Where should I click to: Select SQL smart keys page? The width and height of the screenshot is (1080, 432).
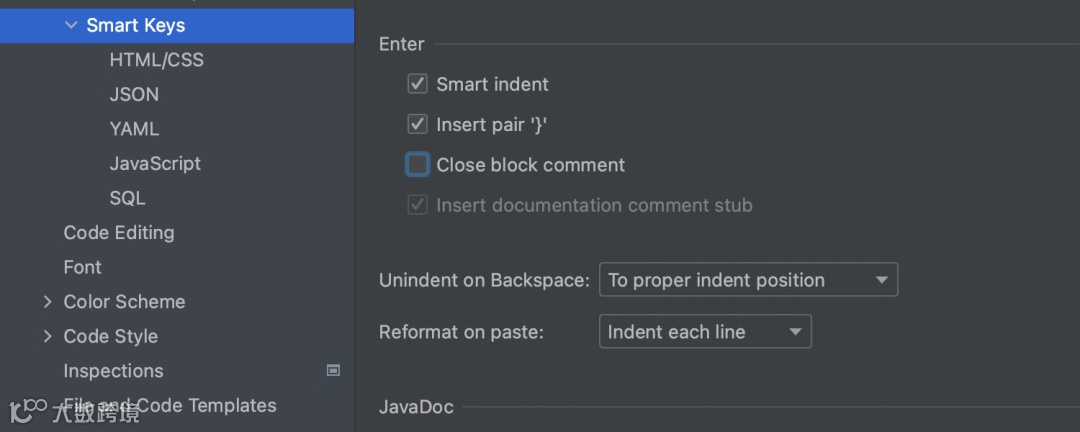click(127, 198)
